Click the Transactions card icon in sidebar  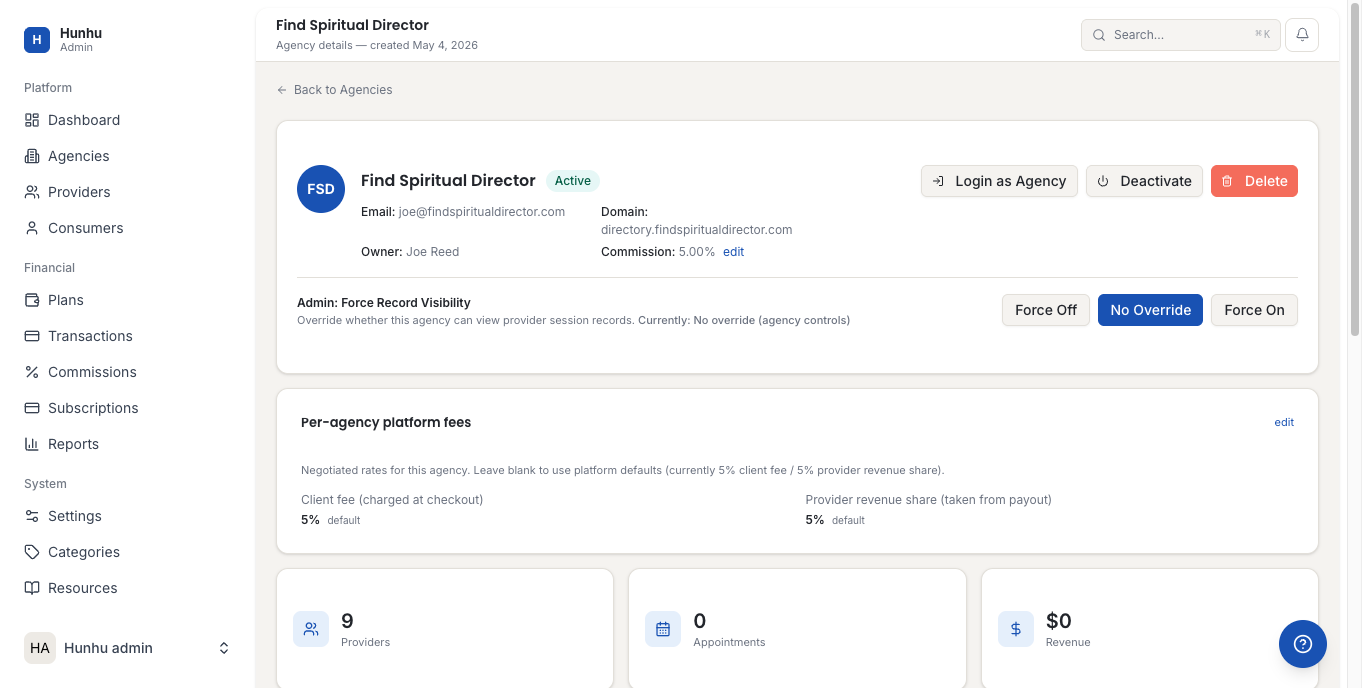[32, 336]
